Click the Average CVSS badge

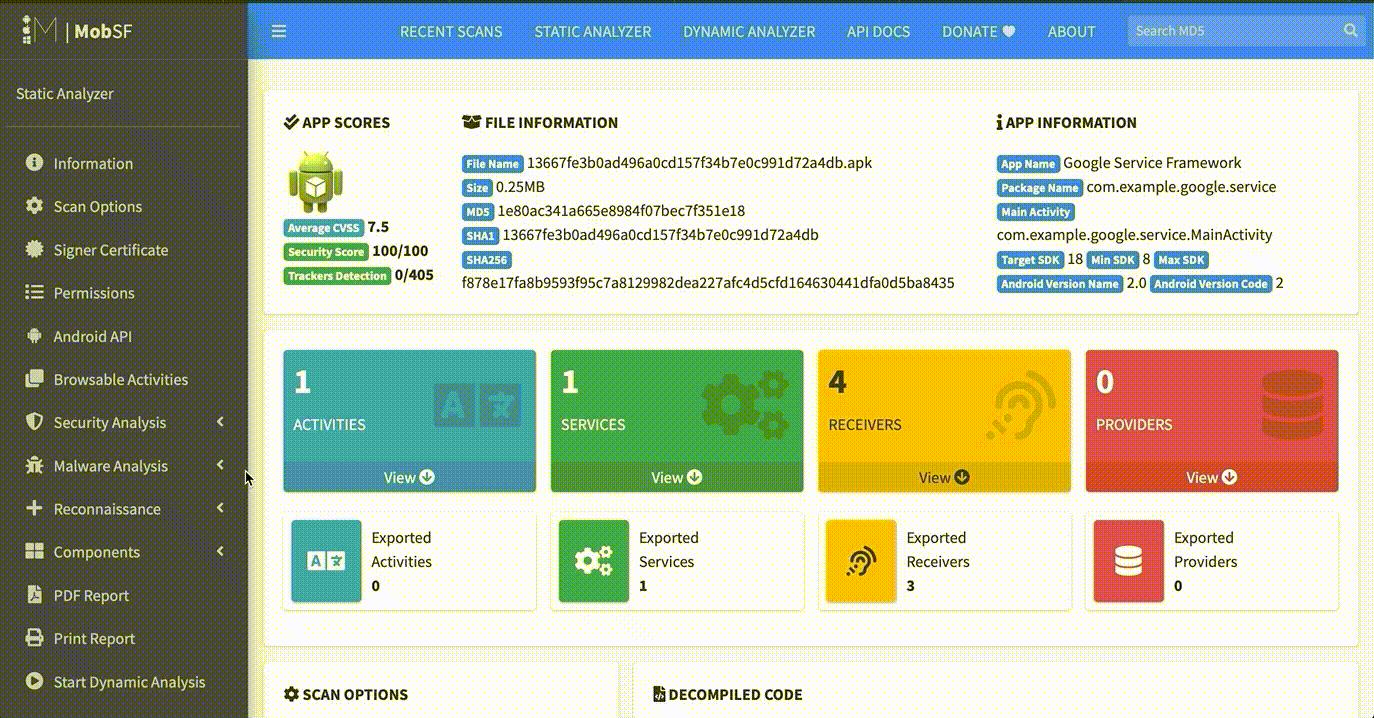coord(324,228)
